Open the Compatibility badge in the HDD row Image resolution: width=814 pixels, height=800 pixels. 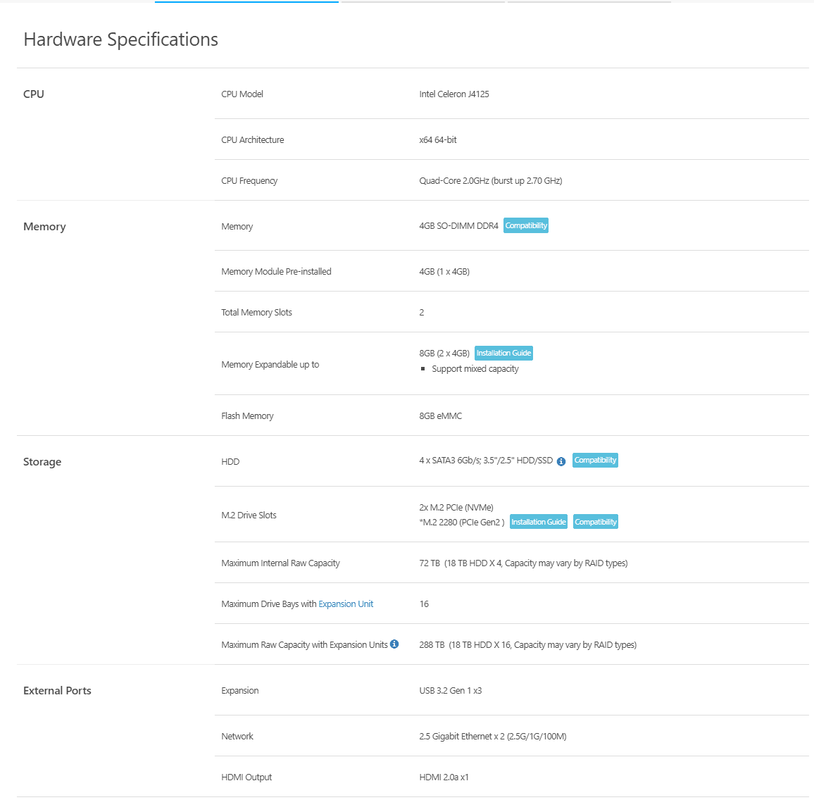tap(595, 460)
